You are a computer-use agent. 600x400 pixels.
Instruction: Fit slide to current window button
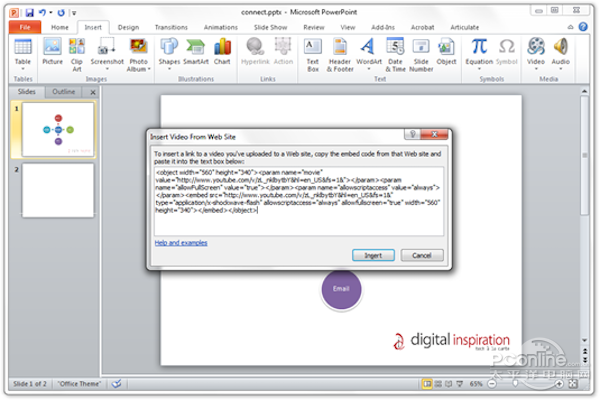tap(573, 384)
